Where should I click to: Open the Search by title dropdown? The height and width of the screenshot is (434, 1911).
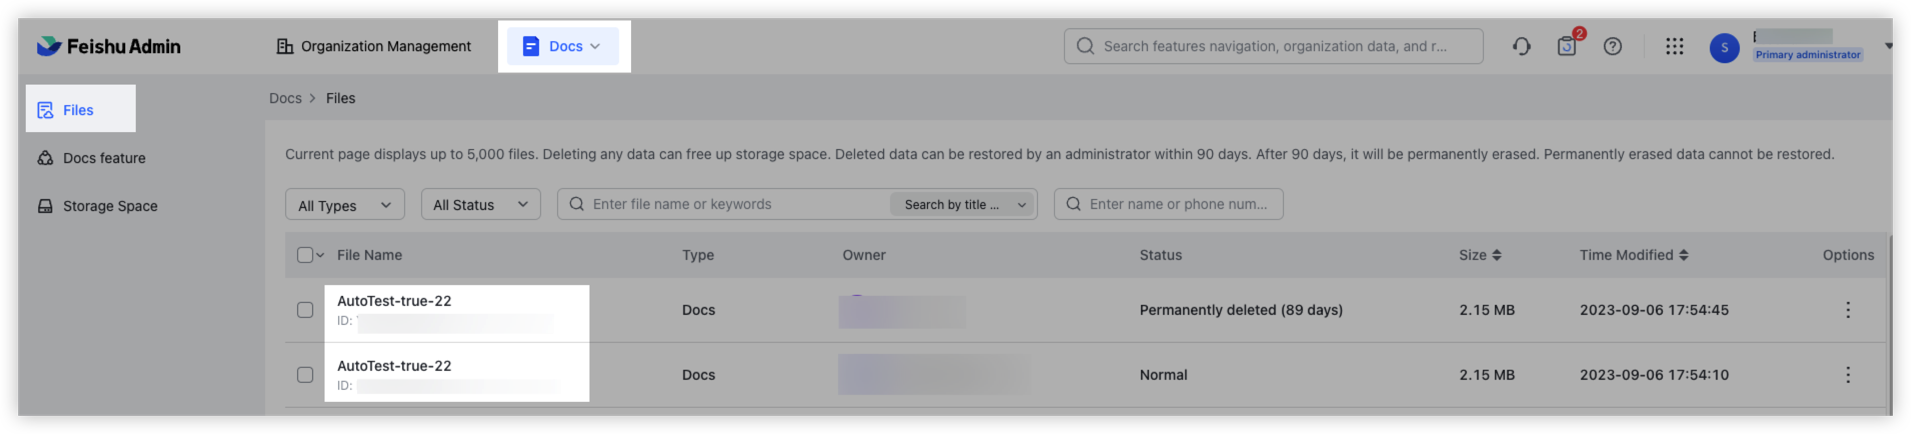(x=963, y=204)
